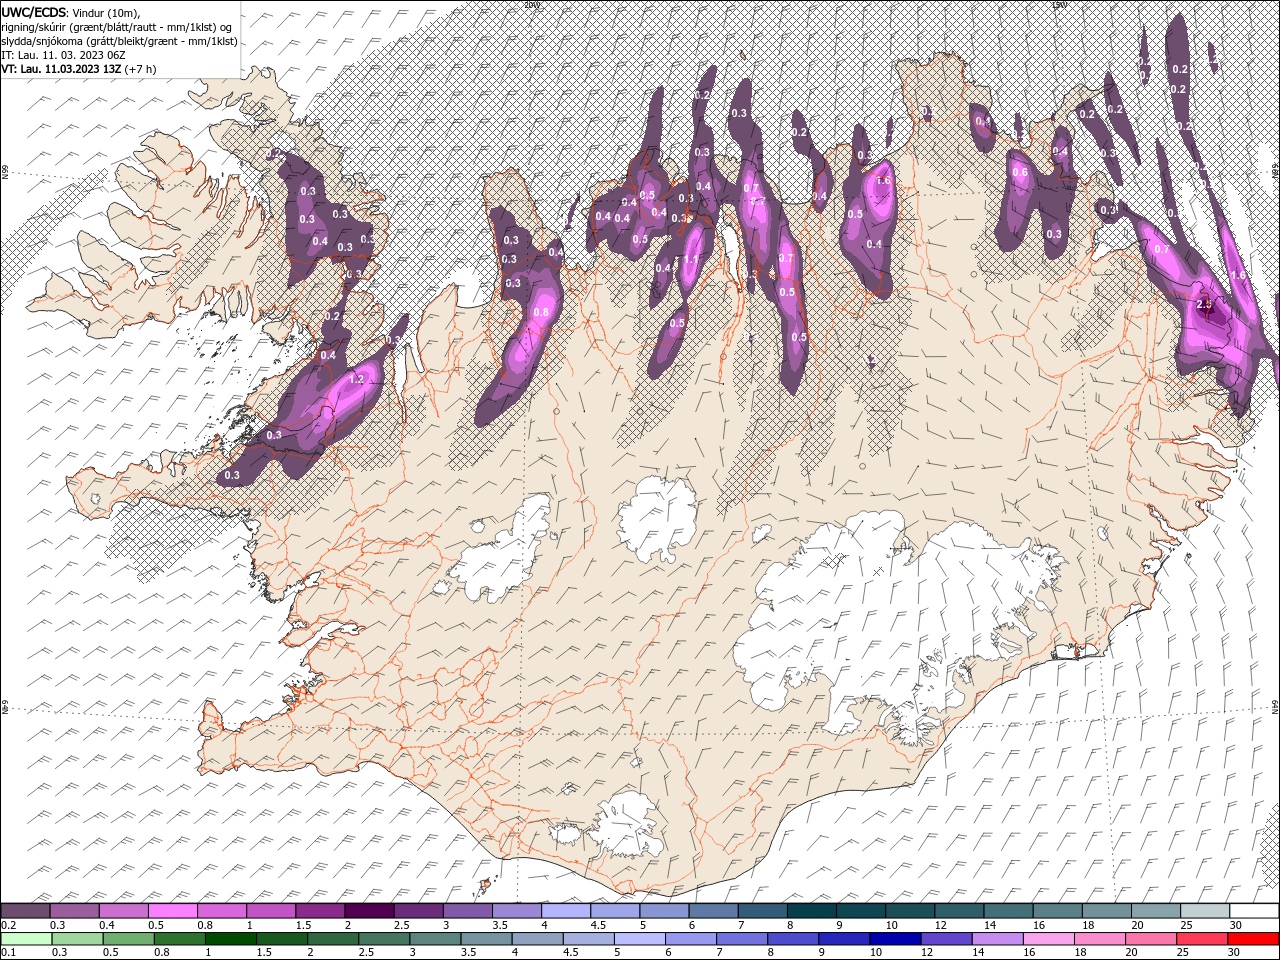
Task: Select lower legend violet swatch 12–14
Action: coord(946,939)
